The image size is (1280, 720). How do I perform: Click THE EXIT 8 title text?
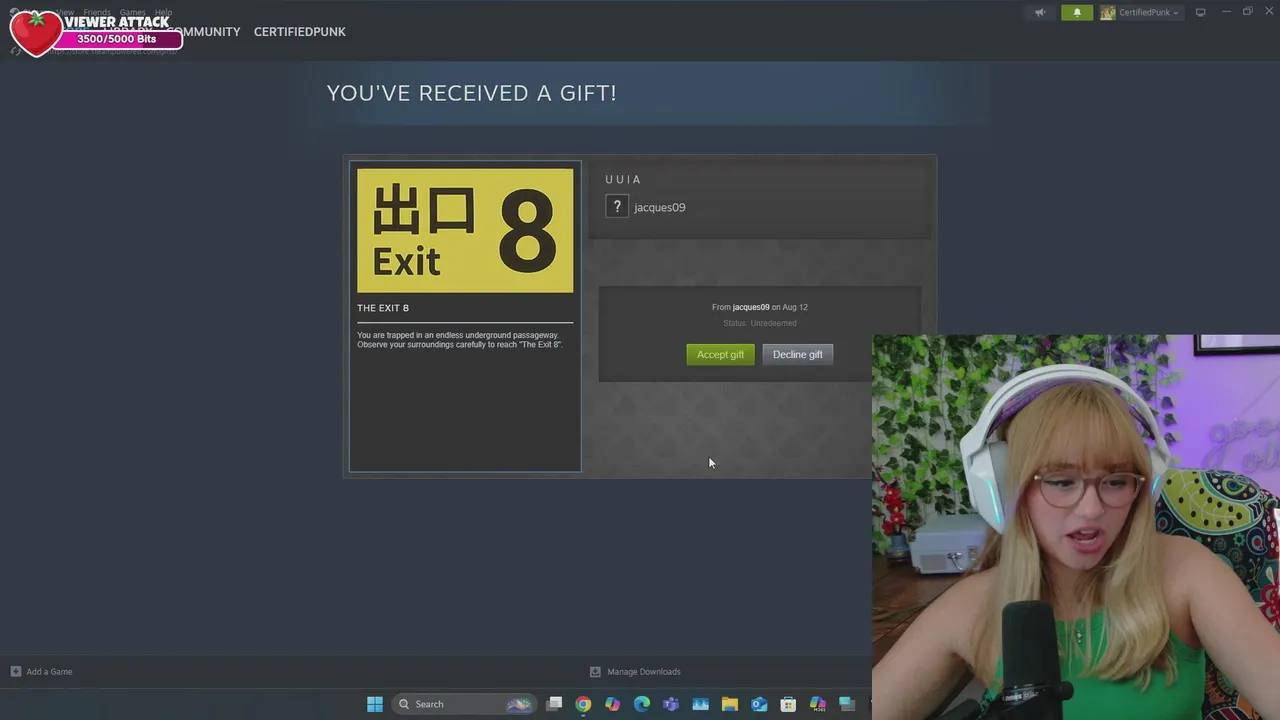(383, 308)
